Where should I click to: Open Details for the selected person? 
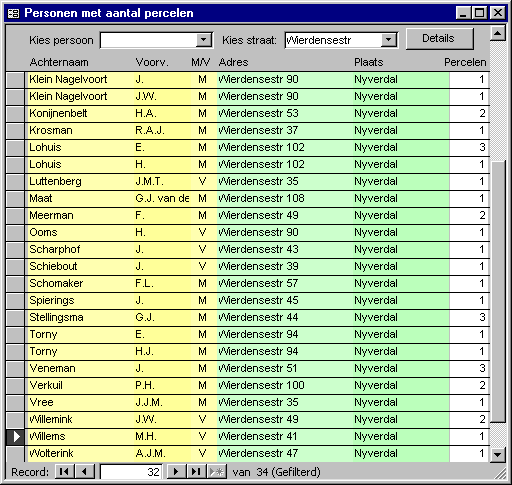point(439,39)
